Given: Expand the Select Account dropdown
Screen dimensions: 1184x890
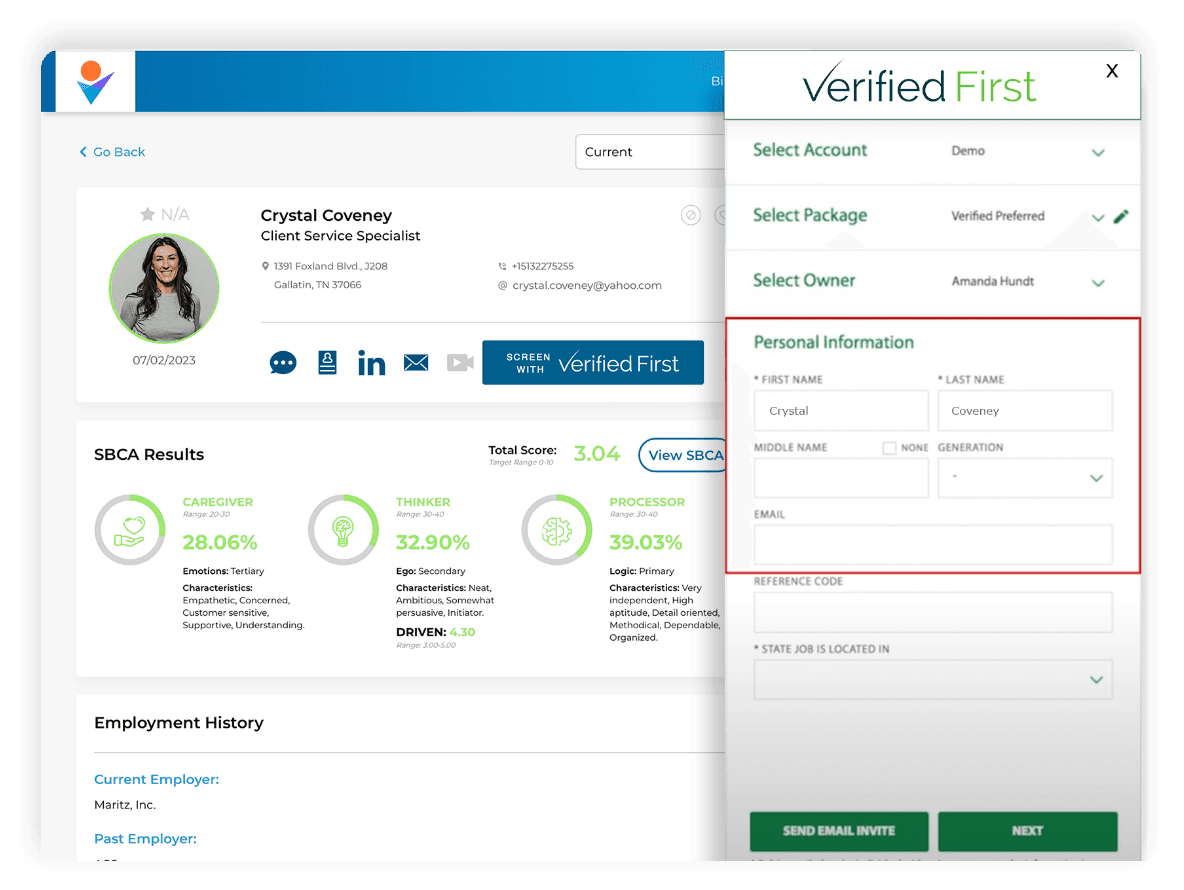Looking at the screenshot, I should click(x=1098, y=152).
